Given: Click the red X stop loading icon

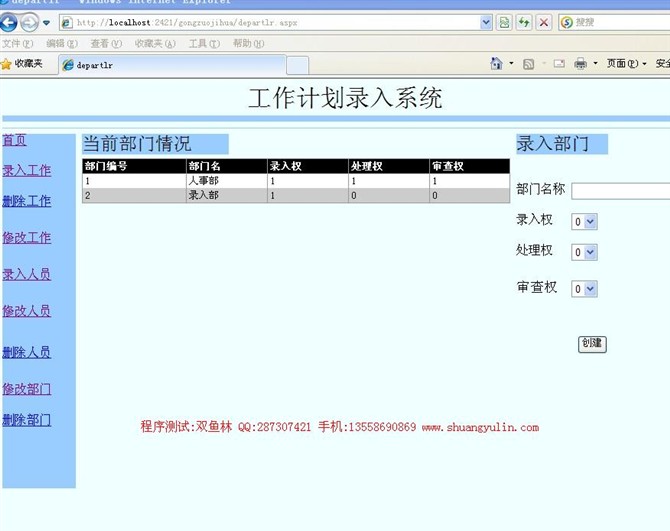Looking at the screenshot, I should click(544, 23).
